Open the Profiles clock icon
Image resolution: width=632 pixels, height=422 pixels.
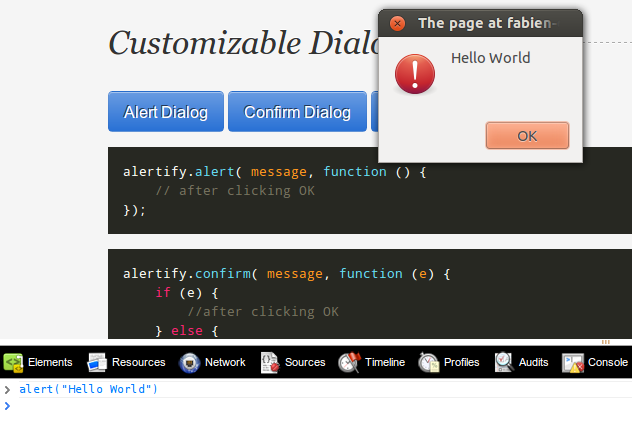pyautogui.click(x=428, y=362)
